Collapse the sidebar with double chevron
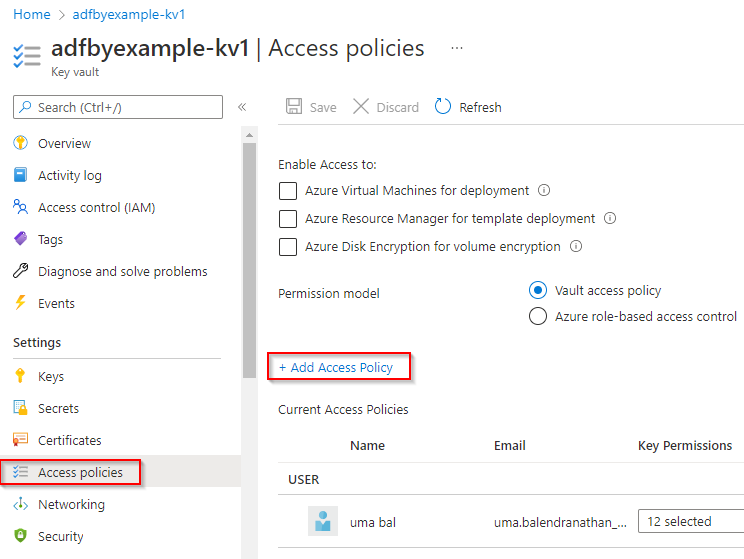This screenshot has width=744, height=559. (242, 107)
